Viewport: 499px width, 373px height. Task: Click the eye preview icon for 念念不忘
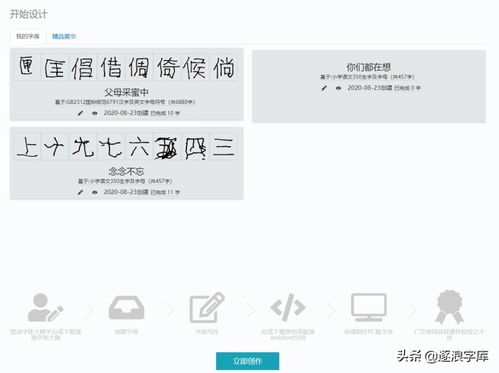pos(95,192)
